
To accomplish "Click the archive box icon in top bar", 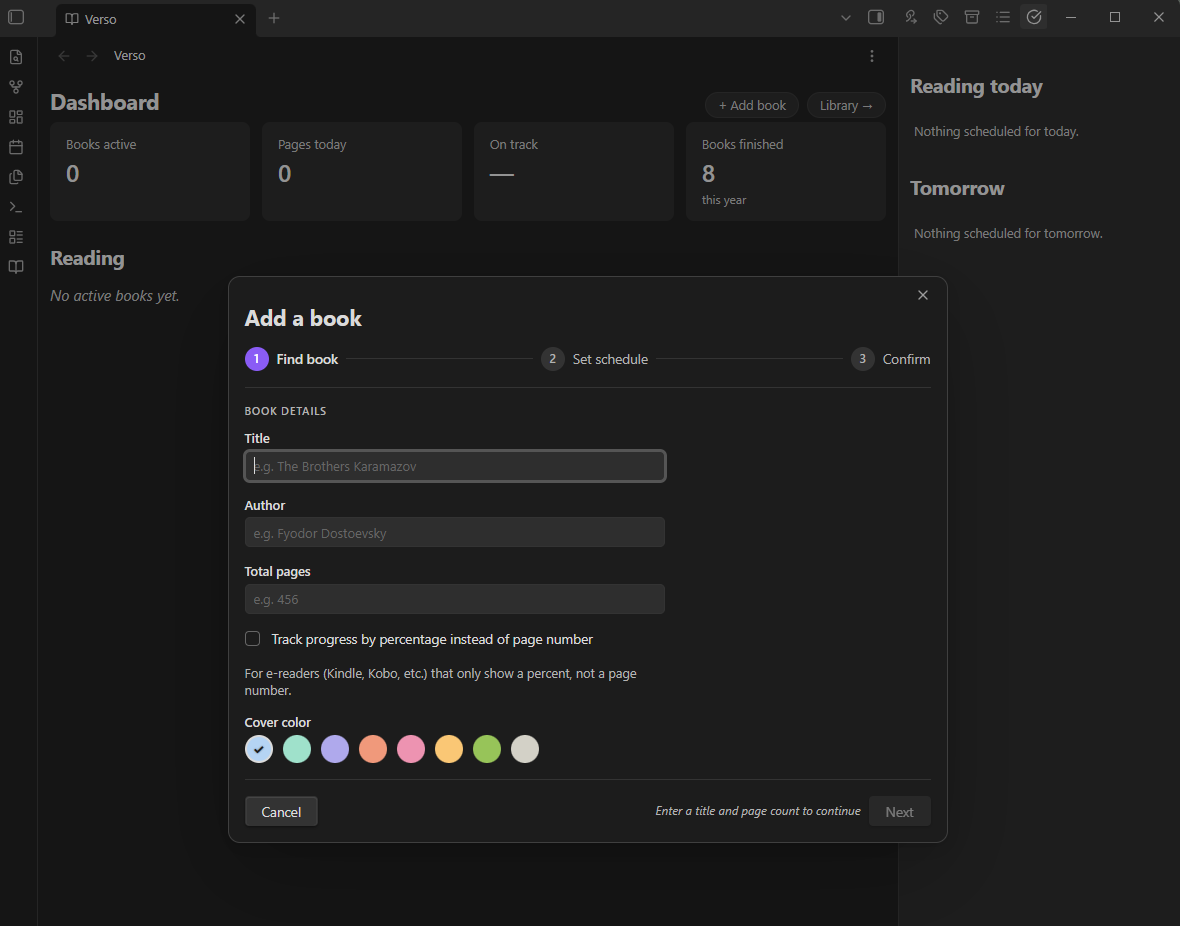I will point(972,17).
